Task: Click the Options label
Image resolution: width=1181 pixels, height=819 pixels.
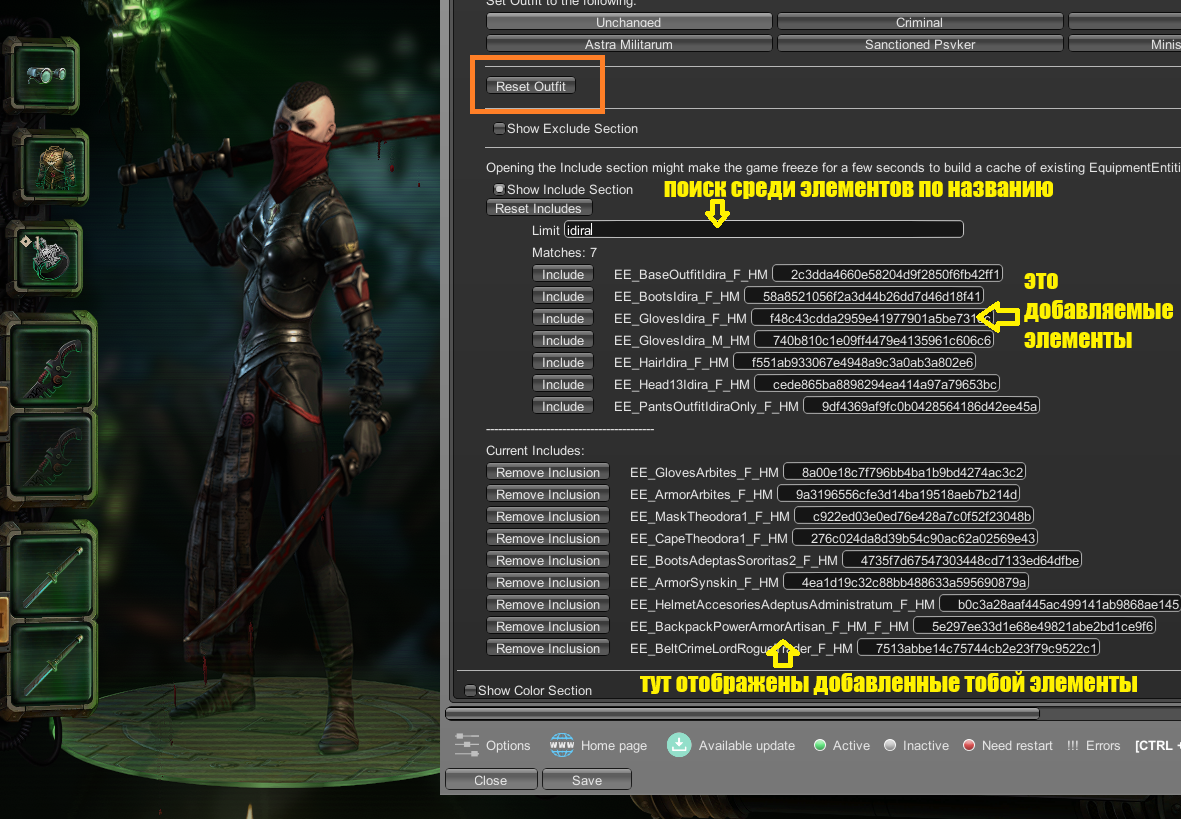Action: (508, 745)
